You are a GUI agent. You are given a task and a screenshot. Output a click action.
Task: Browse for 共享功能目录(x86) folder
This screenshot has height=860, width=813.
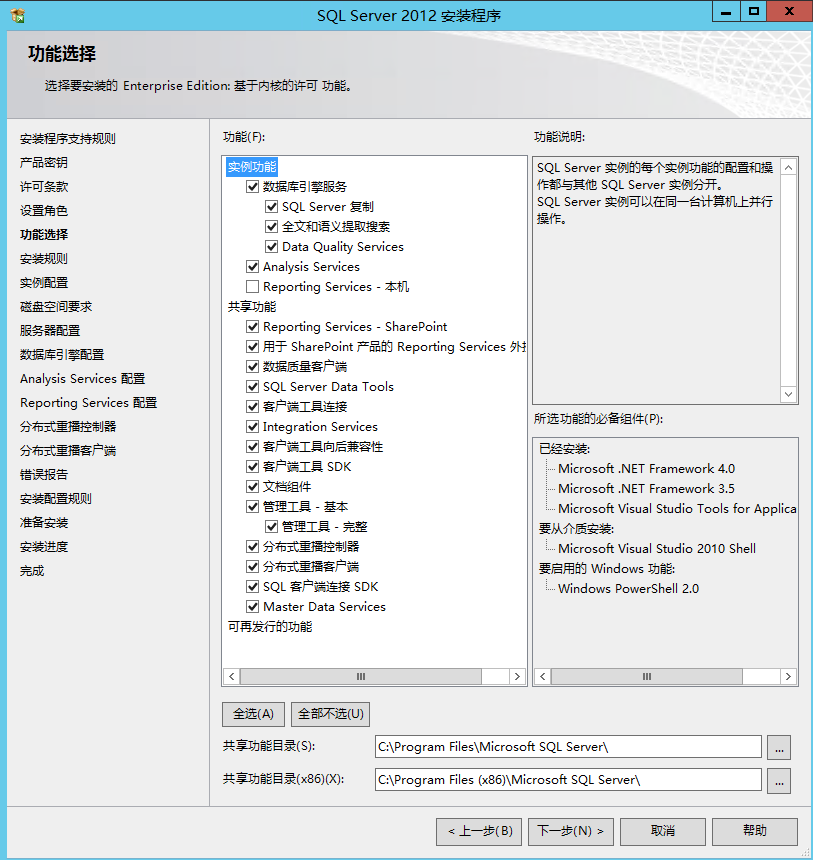click(x=779, y=780)
